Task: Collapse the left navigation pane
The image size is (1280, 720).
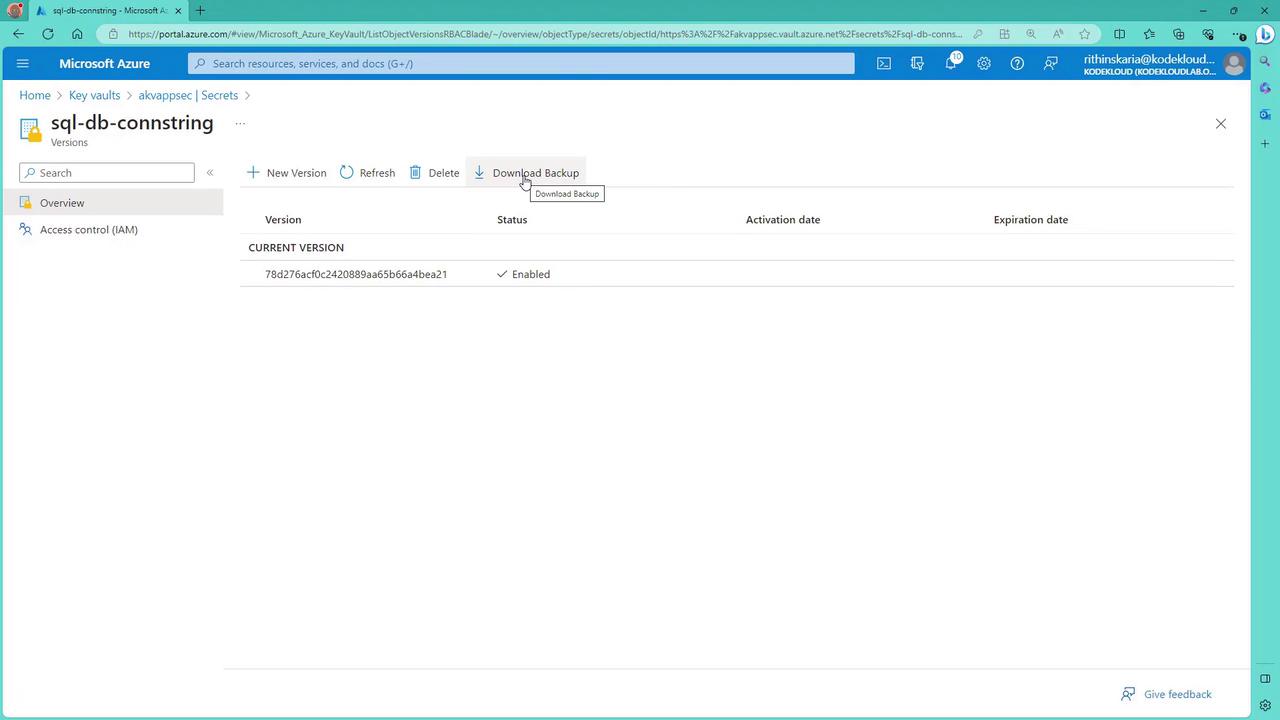Action: coord(210,173)
